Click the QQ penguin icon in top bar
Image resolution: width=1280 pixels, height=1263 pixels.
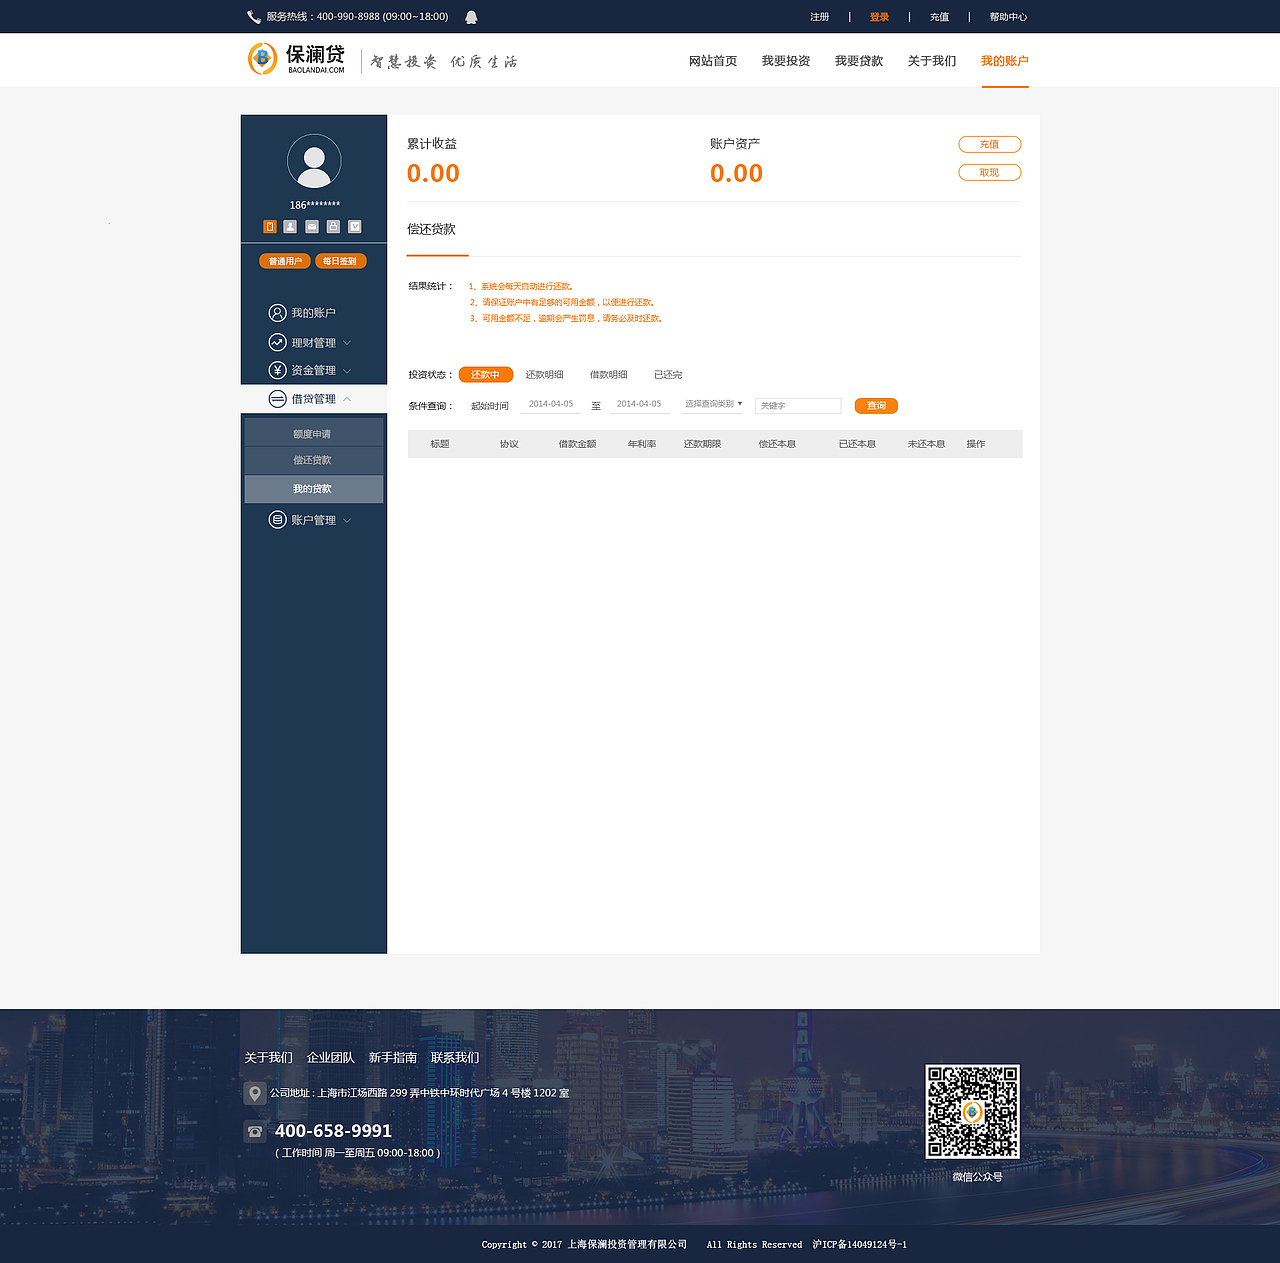(x=471, y=17)
